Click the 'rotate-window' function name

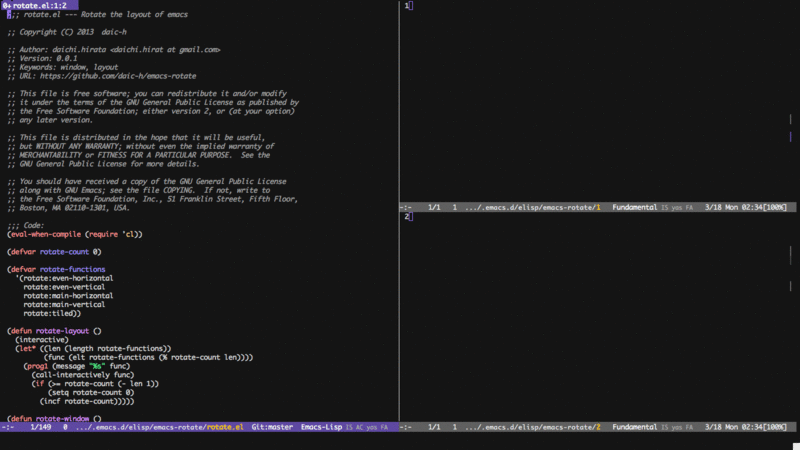pyautogui.click(x=62, y=418)
